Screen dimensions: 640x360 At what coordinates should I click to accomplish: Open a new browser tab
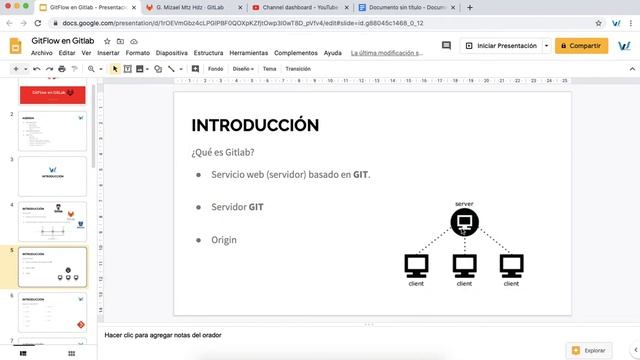[470, 7]
